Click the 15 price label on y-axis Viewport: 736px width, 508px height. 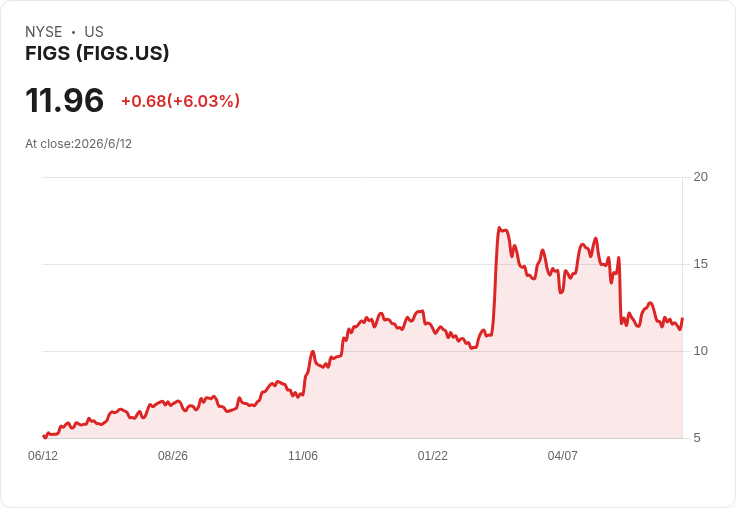tap(700, 264)
